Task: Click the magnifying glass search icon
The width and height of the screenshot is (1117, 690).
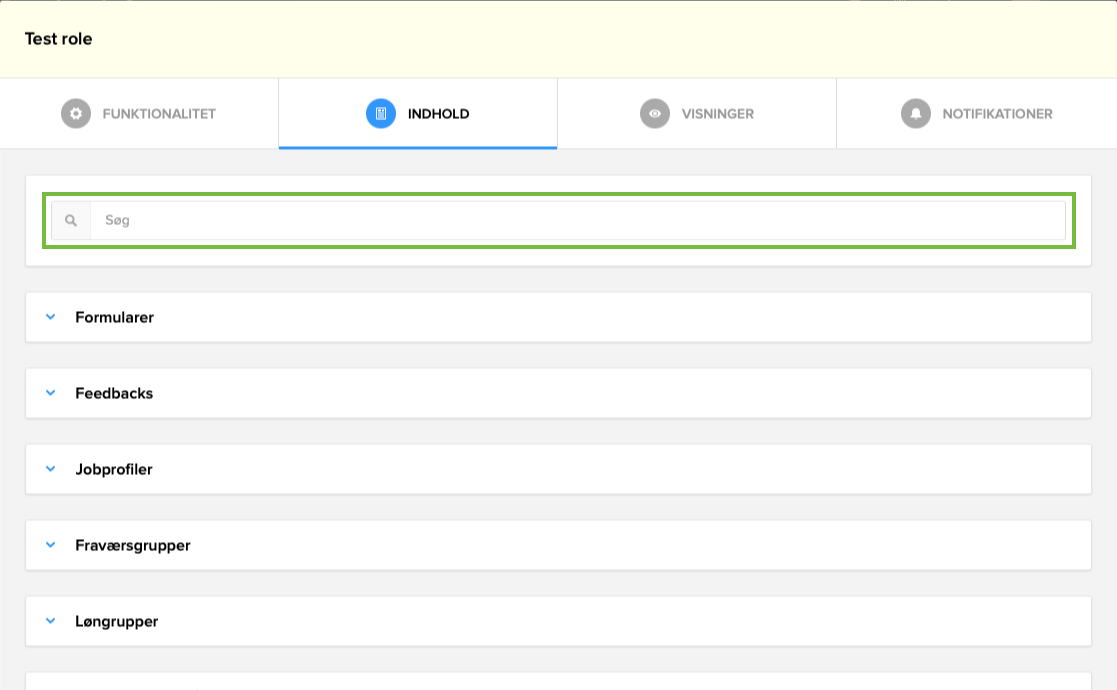Action: point(70,219)
